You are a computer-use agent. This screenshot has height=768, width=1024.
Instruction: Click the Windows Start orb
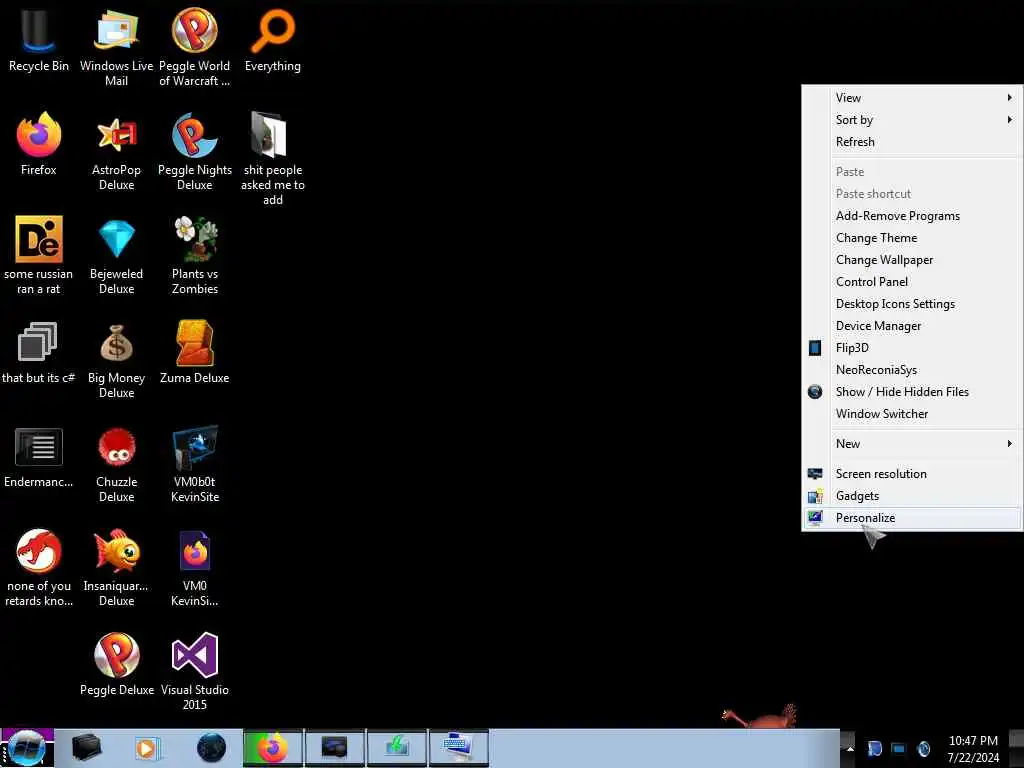[x=26, y=748]
